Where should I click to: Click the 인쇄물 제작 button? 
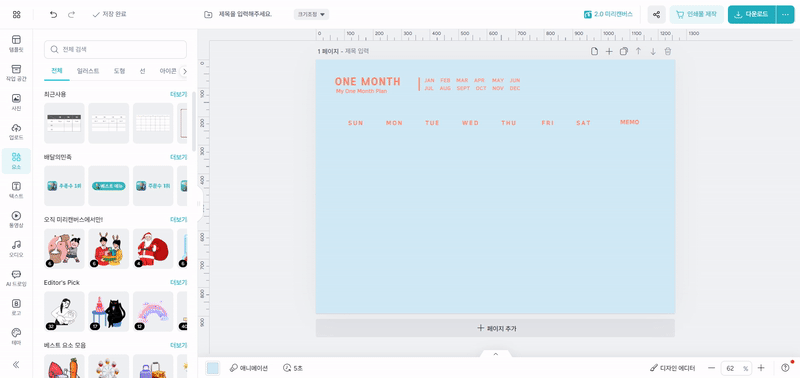[x=696, y=14]
